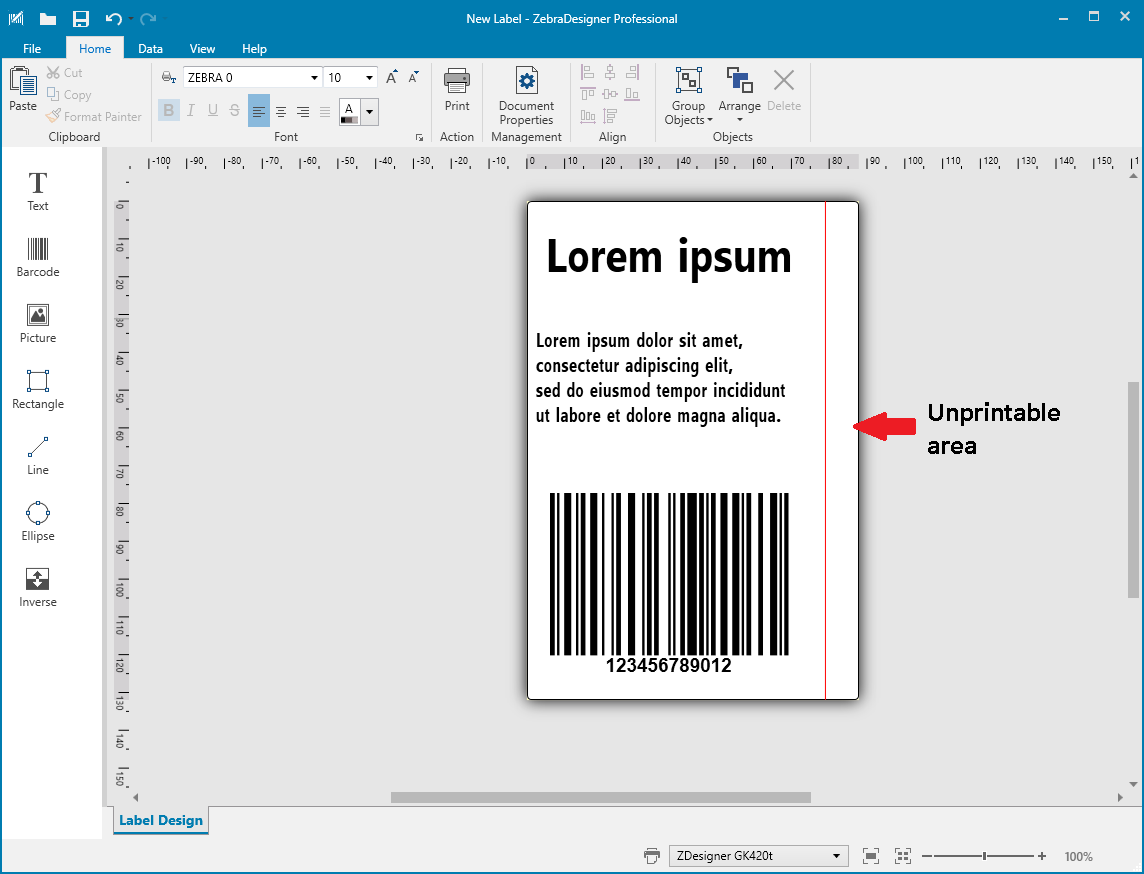Toggle bold formatting

[168, 110]
